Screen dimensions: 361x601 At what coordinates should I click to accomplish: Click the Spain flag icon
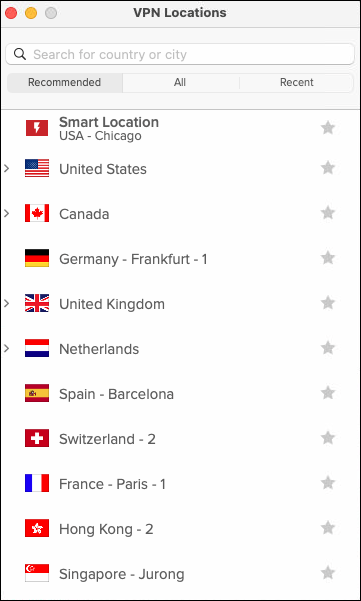[37, 393]
